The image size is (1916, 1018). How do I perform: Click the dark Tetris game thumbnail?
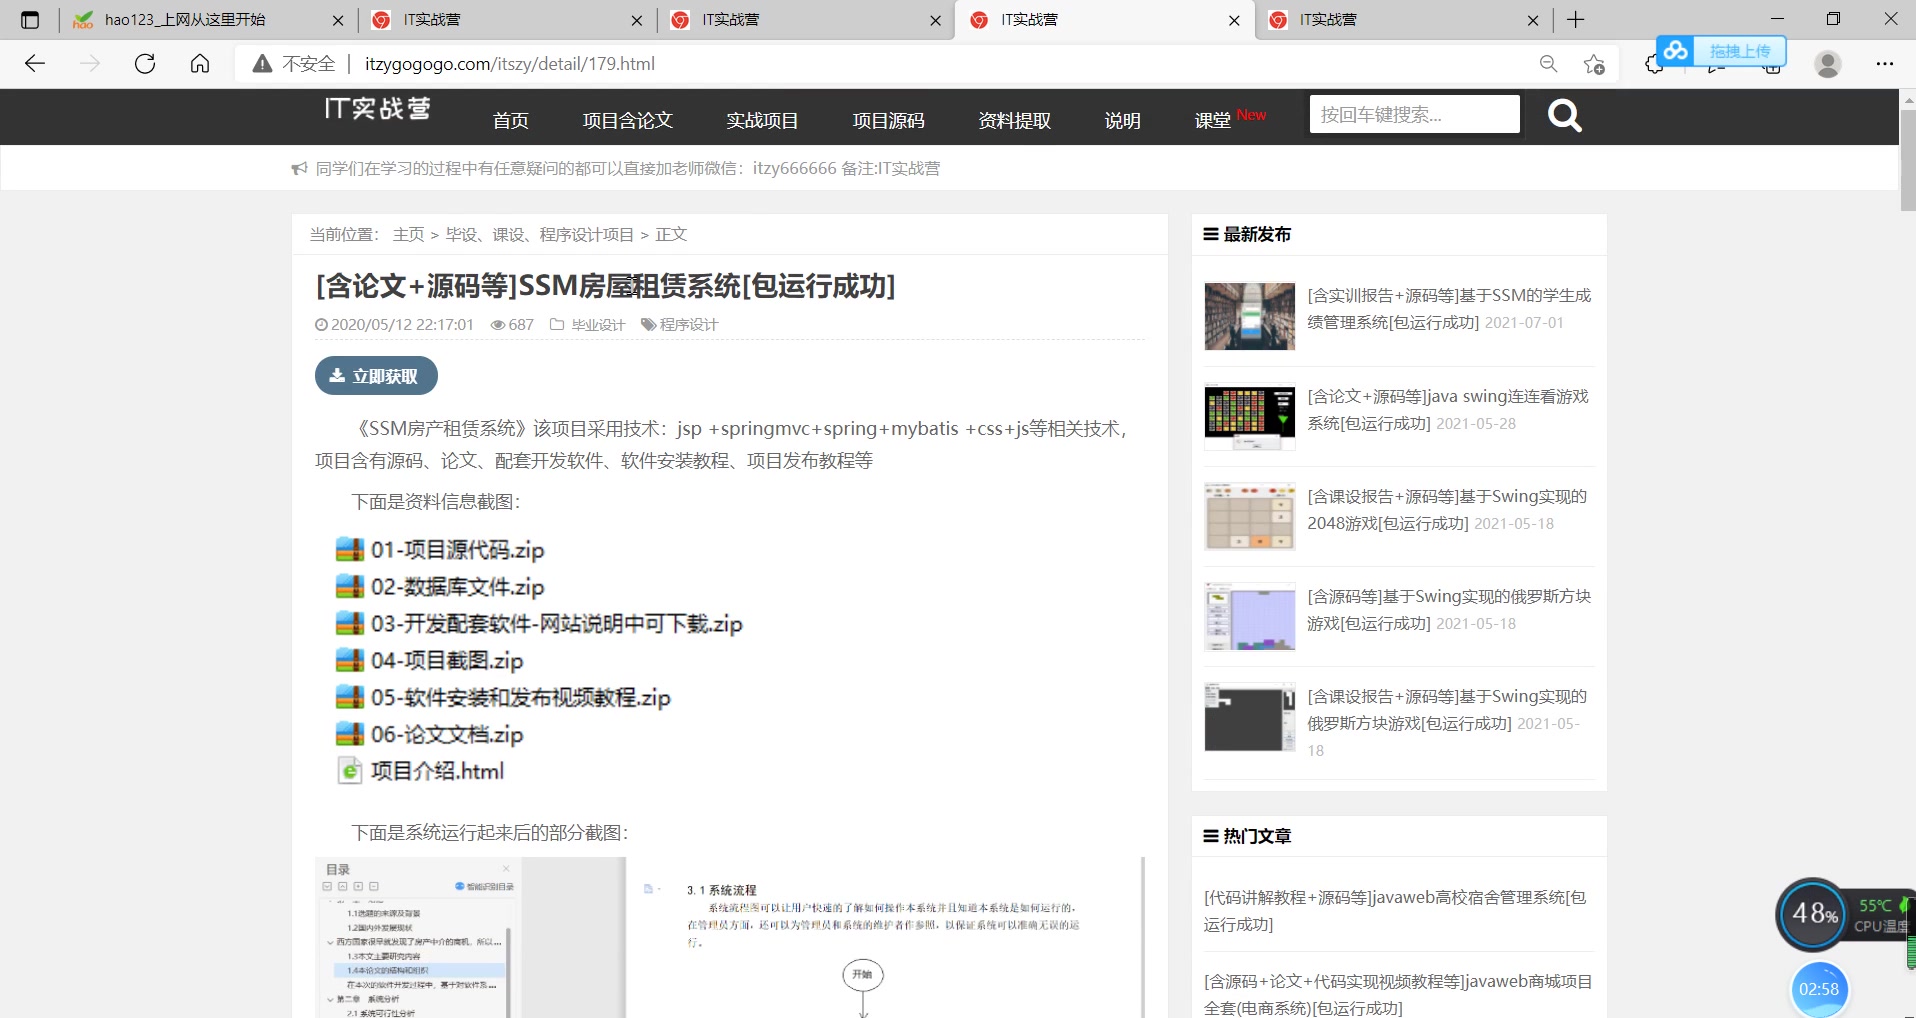[1250, 717]
